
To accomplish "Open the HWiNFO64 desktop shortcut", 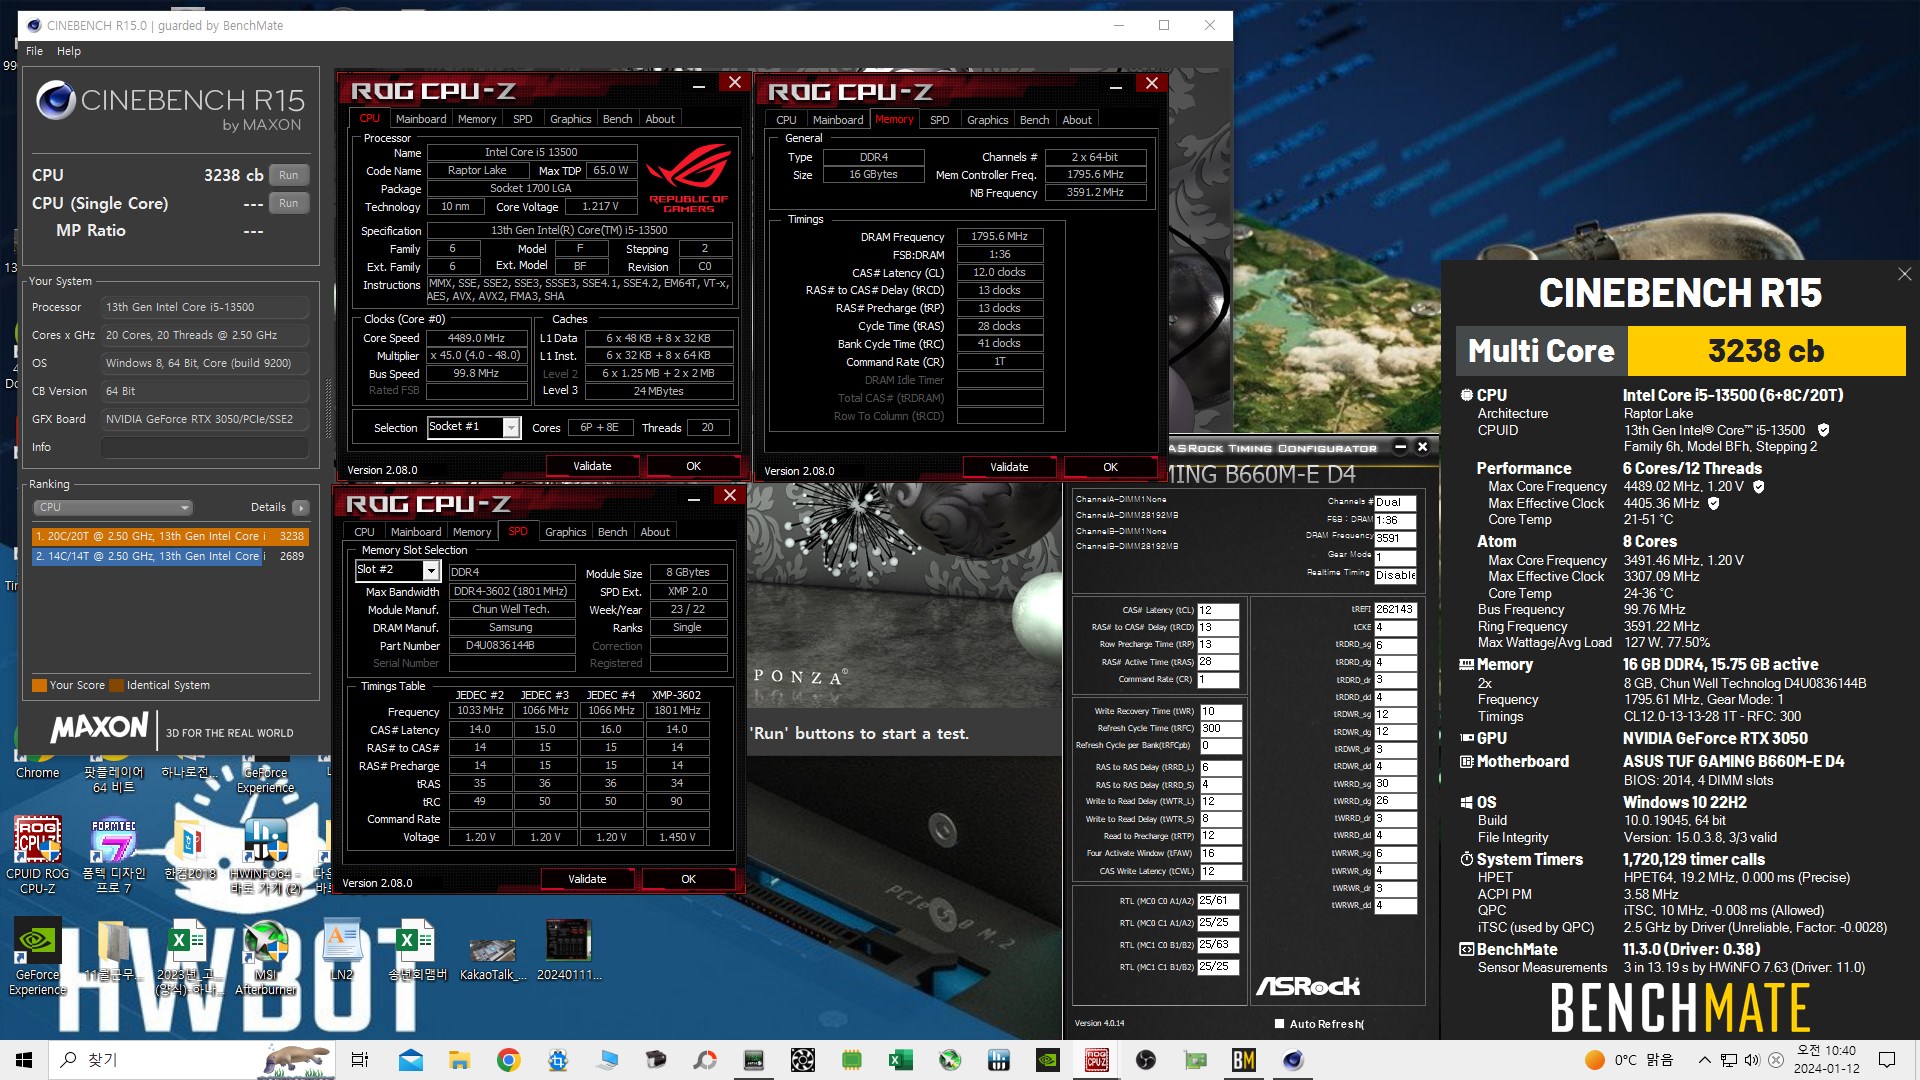I will 265,853.
